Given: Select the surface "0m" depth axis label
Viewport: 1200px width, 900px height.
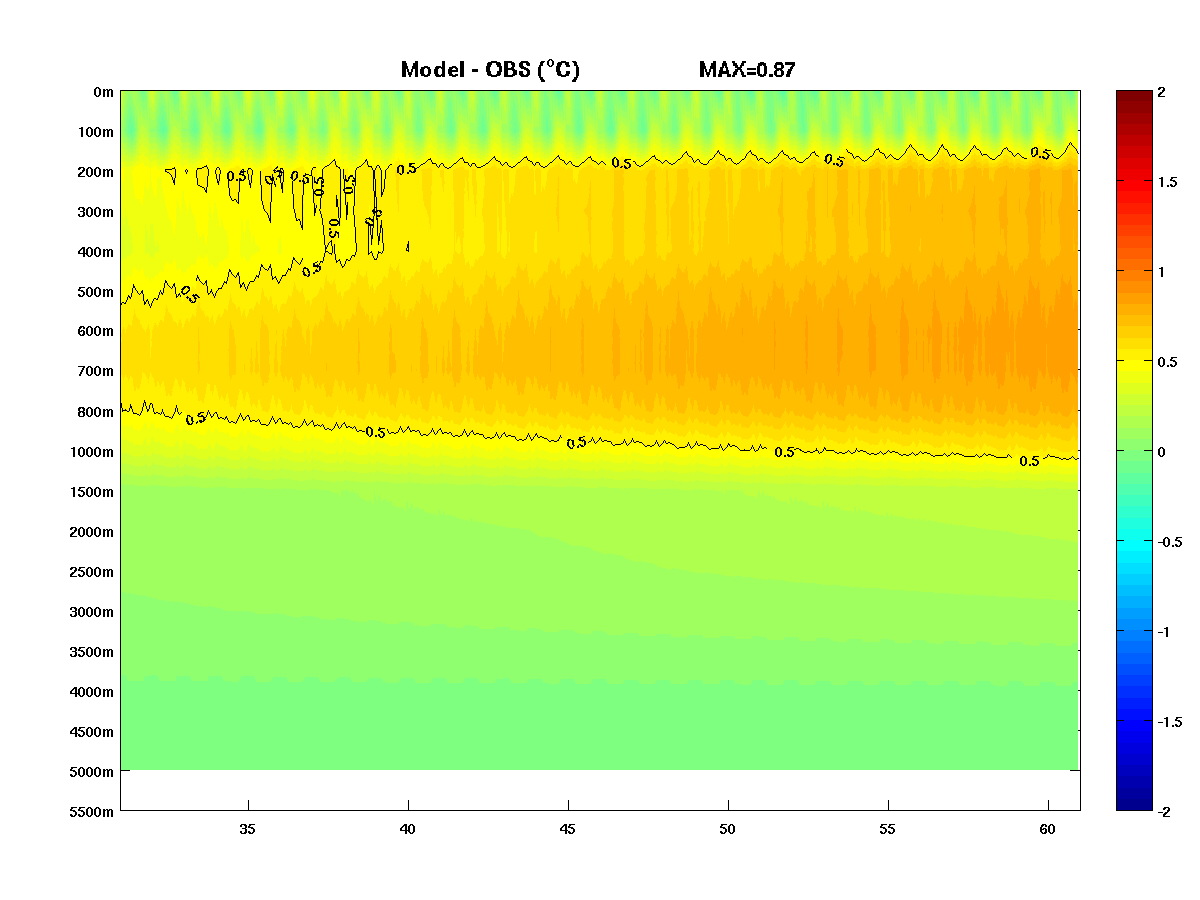Looking at the screenshot, I should tap(103, 92).
